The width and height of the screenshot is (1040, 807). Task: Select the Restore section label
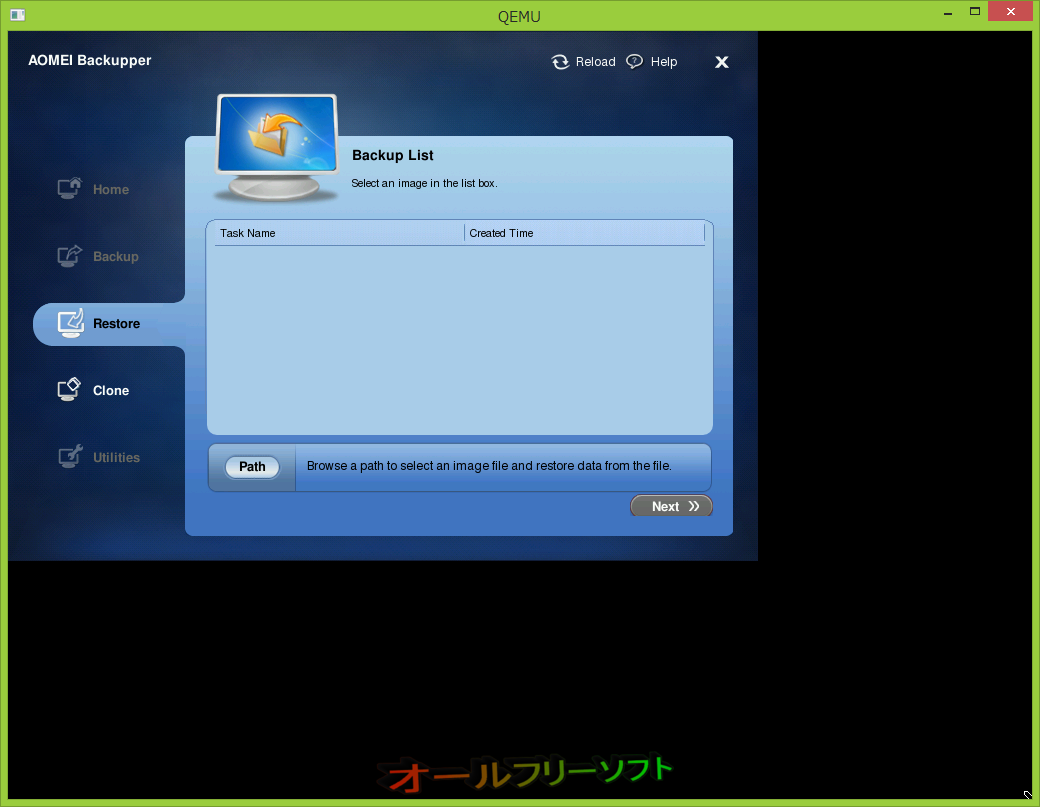(x=116, y=324)
